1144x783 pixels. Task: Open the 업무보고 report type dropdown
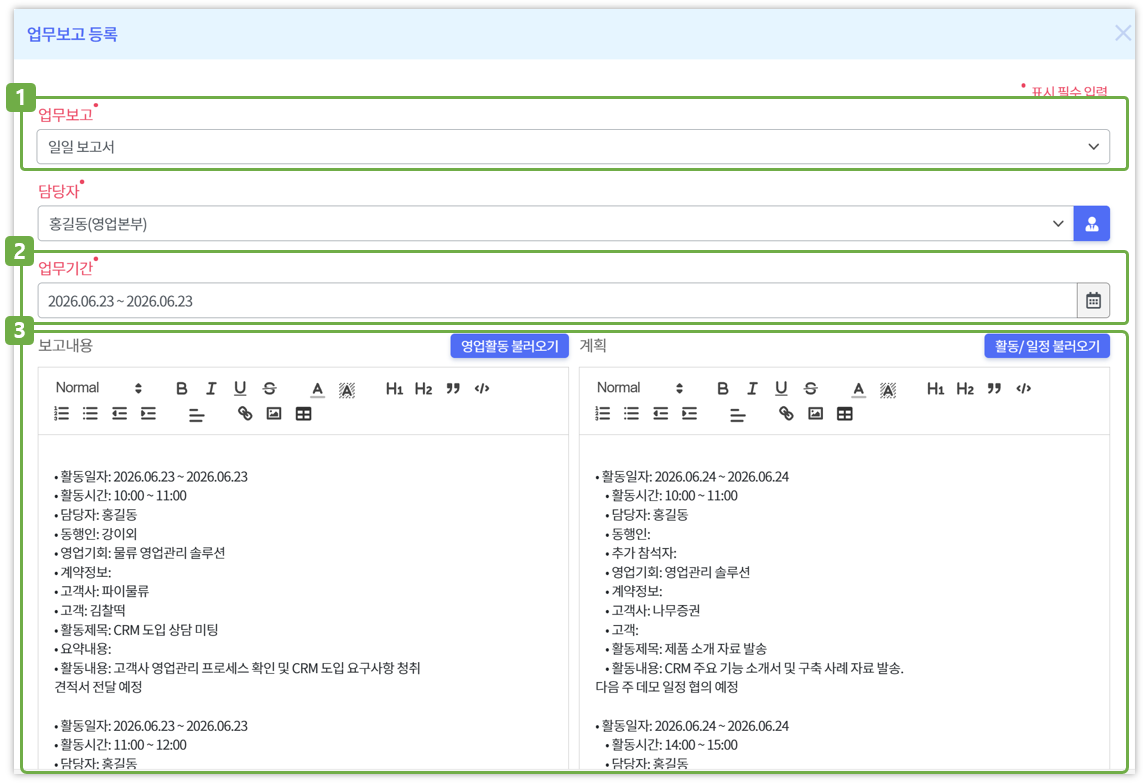click(573, 147)
